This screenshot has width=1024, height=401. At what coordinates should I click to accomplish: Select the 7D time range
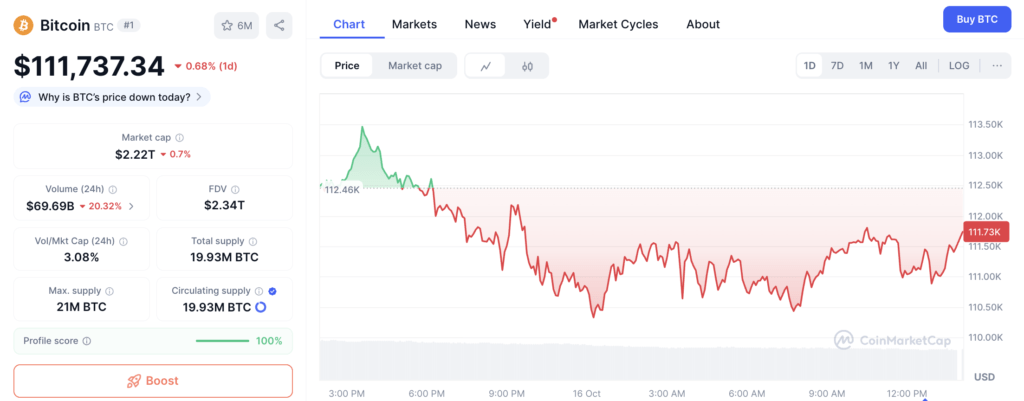coord(837,66)
